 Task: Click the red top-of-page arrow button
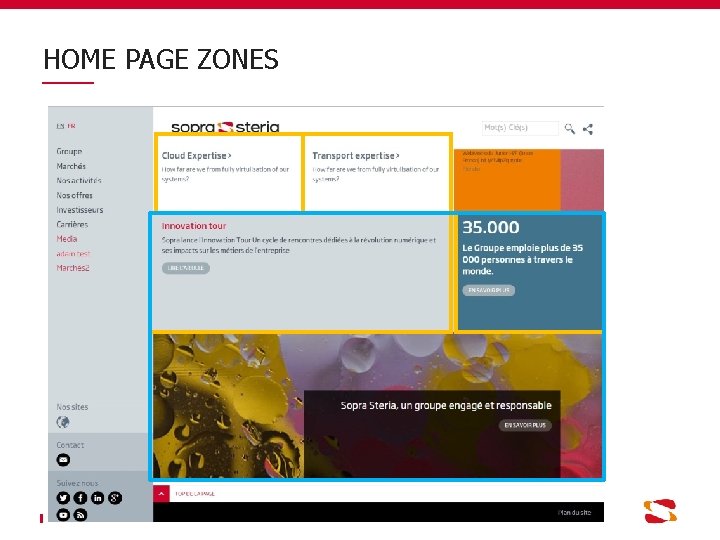(x=161, y=494)
